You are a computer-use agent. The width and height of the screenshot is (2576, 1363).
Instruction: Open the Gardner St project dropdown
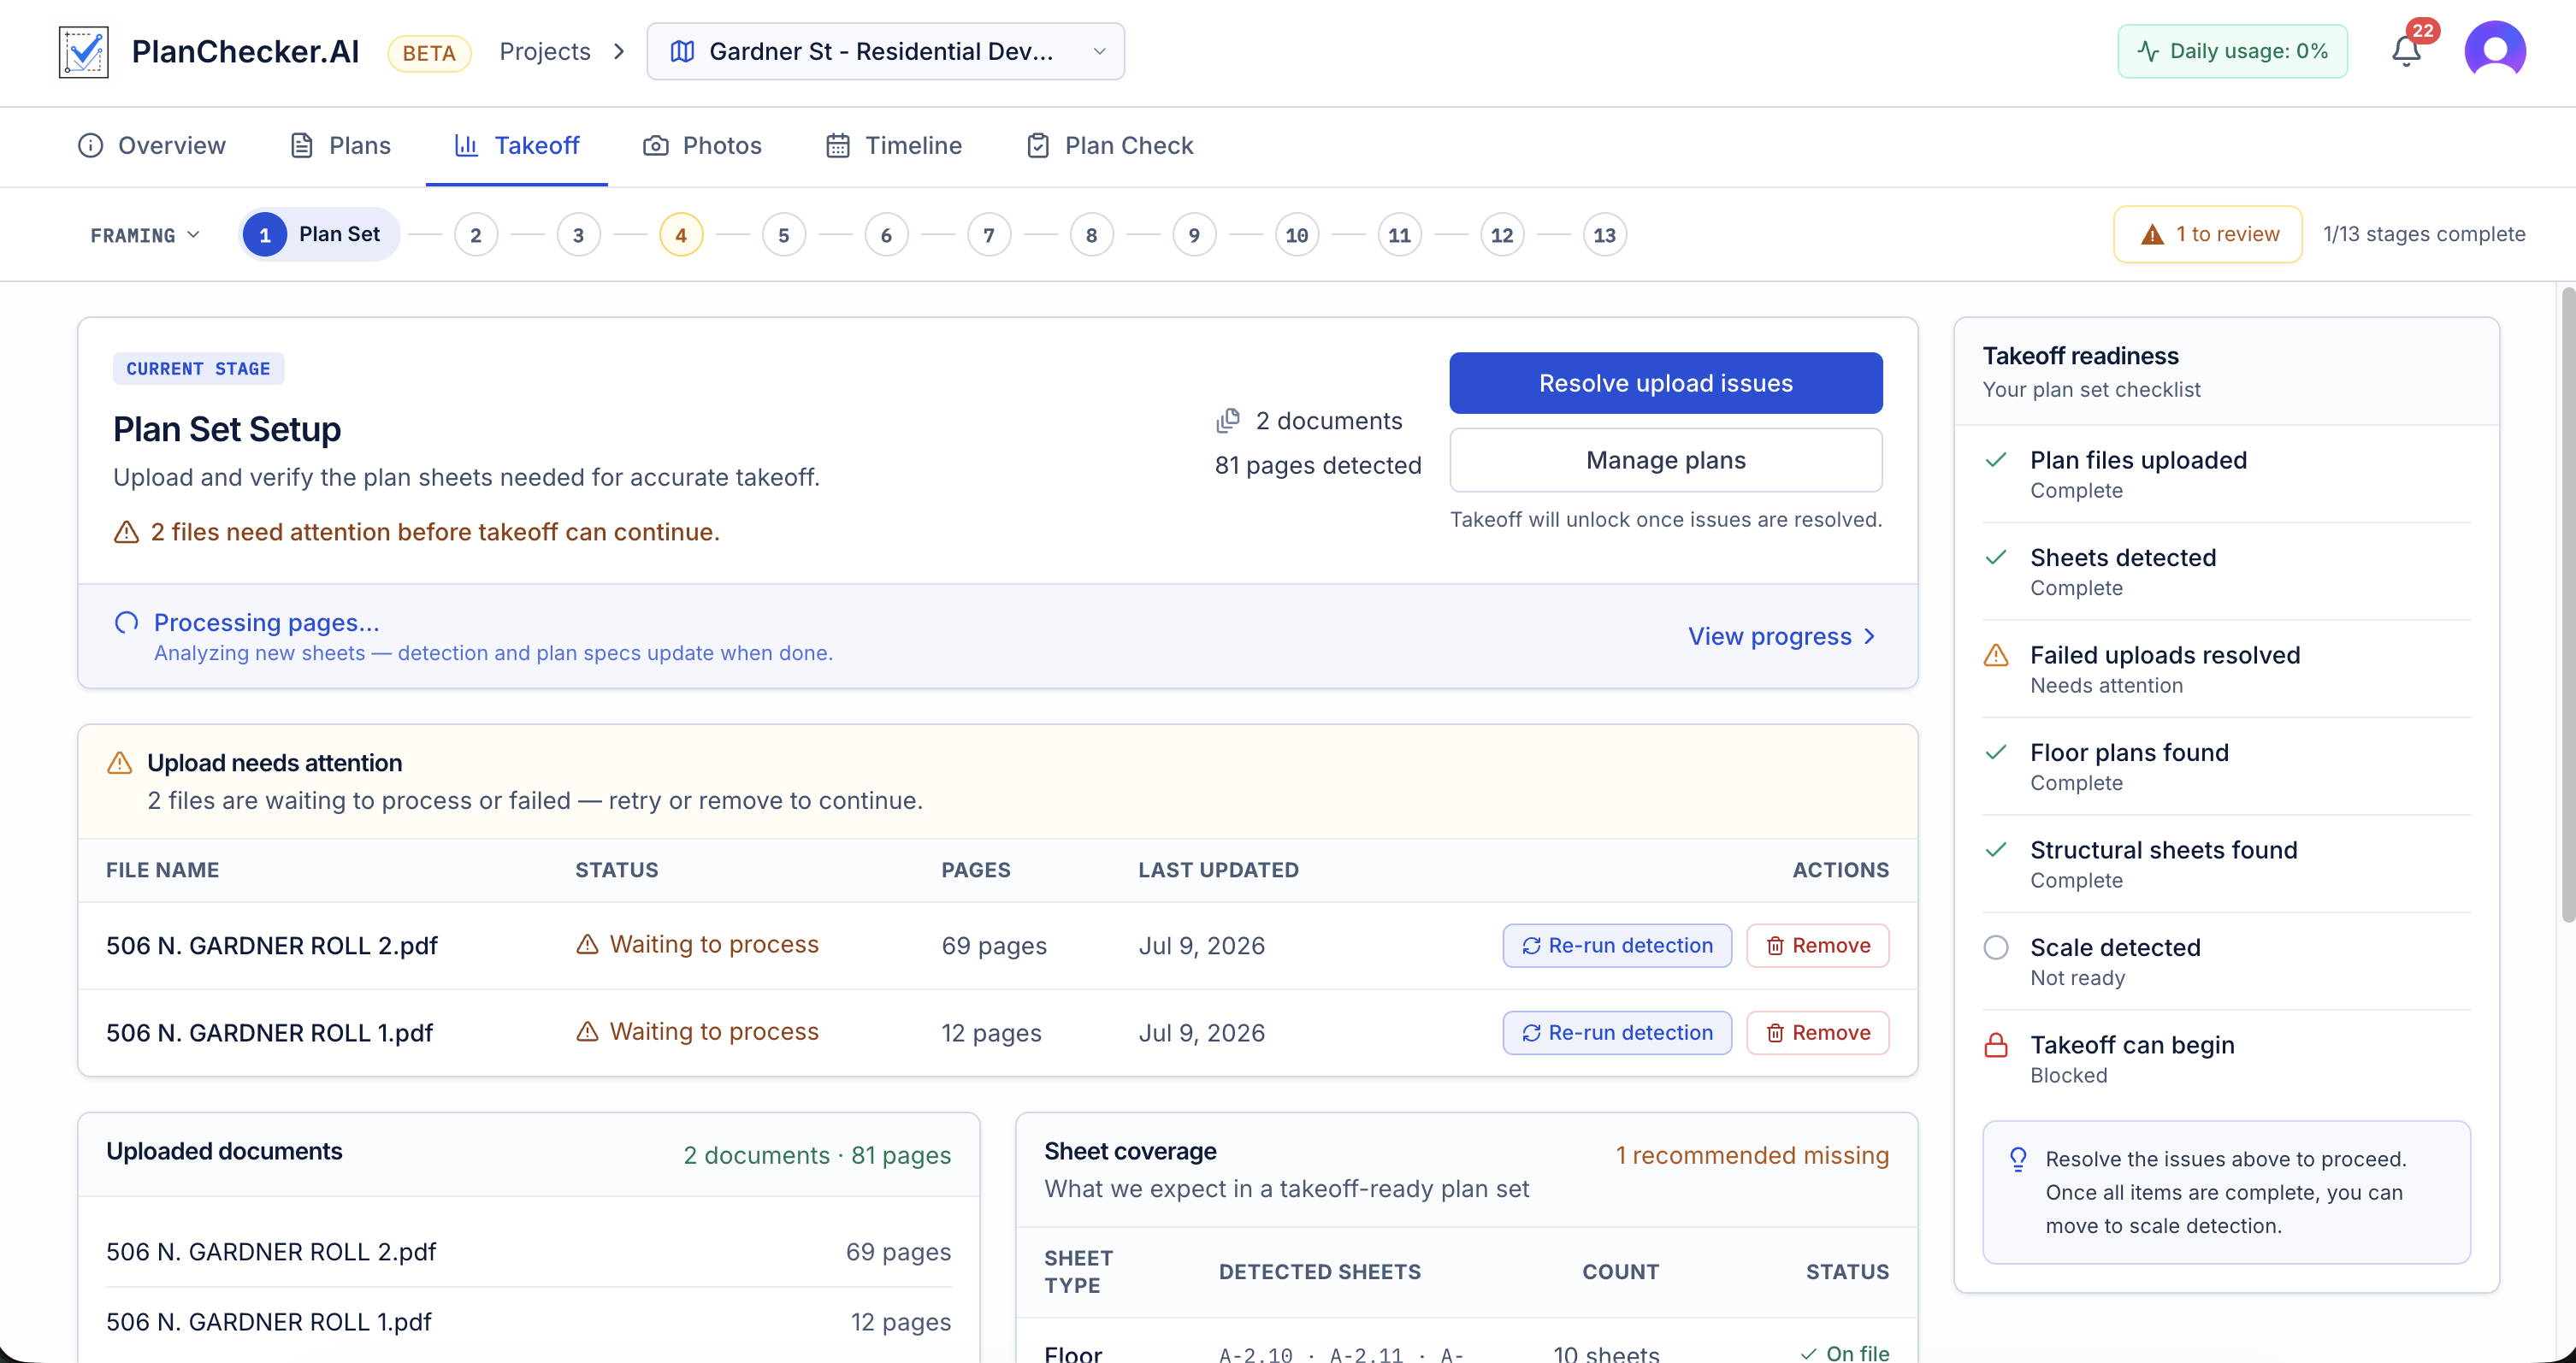885,51
